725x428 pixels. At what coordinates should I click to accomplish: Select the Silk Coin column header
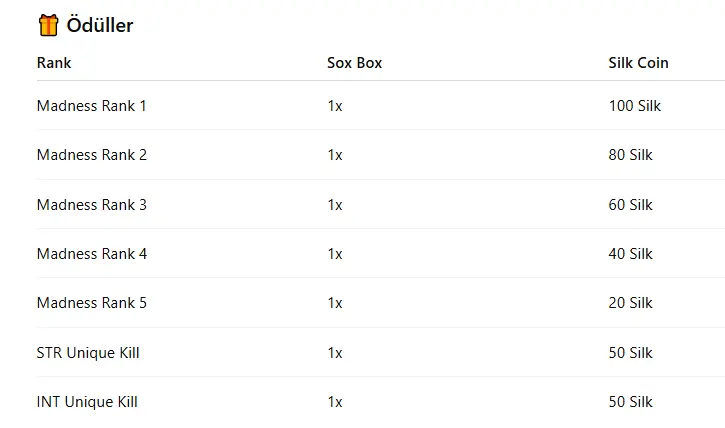638,63
